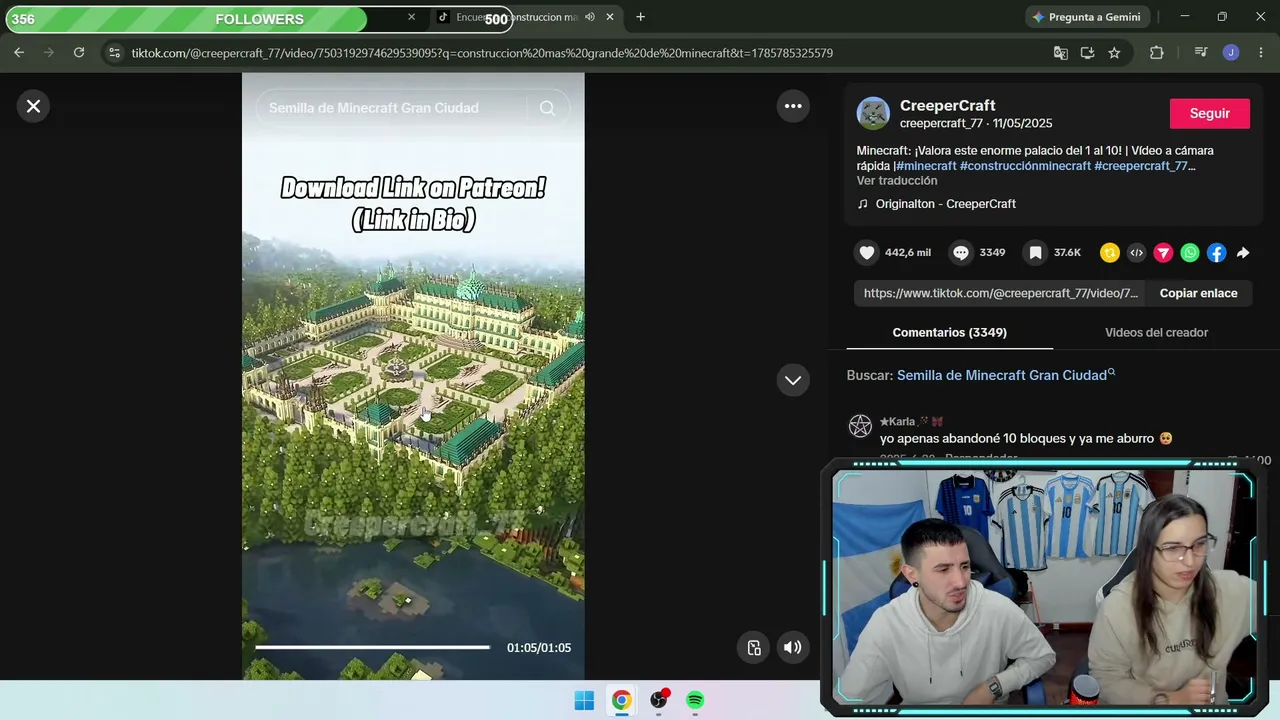Repost the video with the yellow icon
Image resolution: width=1280 pixels, height=720 pixels.
(x=1109, y=253)
